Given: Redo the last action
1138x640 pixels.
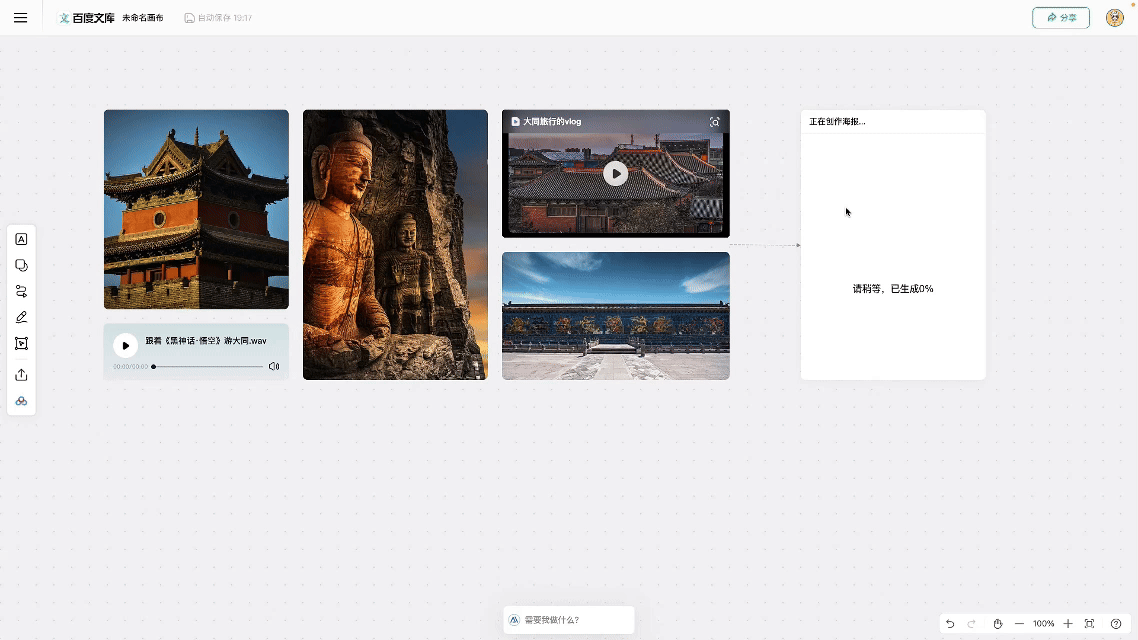Looking at the screenshot, I should [x=971, y=624].
